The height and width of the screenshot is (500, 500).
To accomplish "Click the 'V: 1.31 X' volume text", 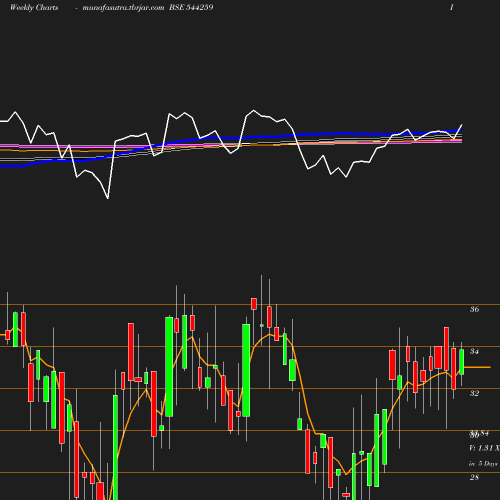I will pyautogui.click(x=484, y=448).
